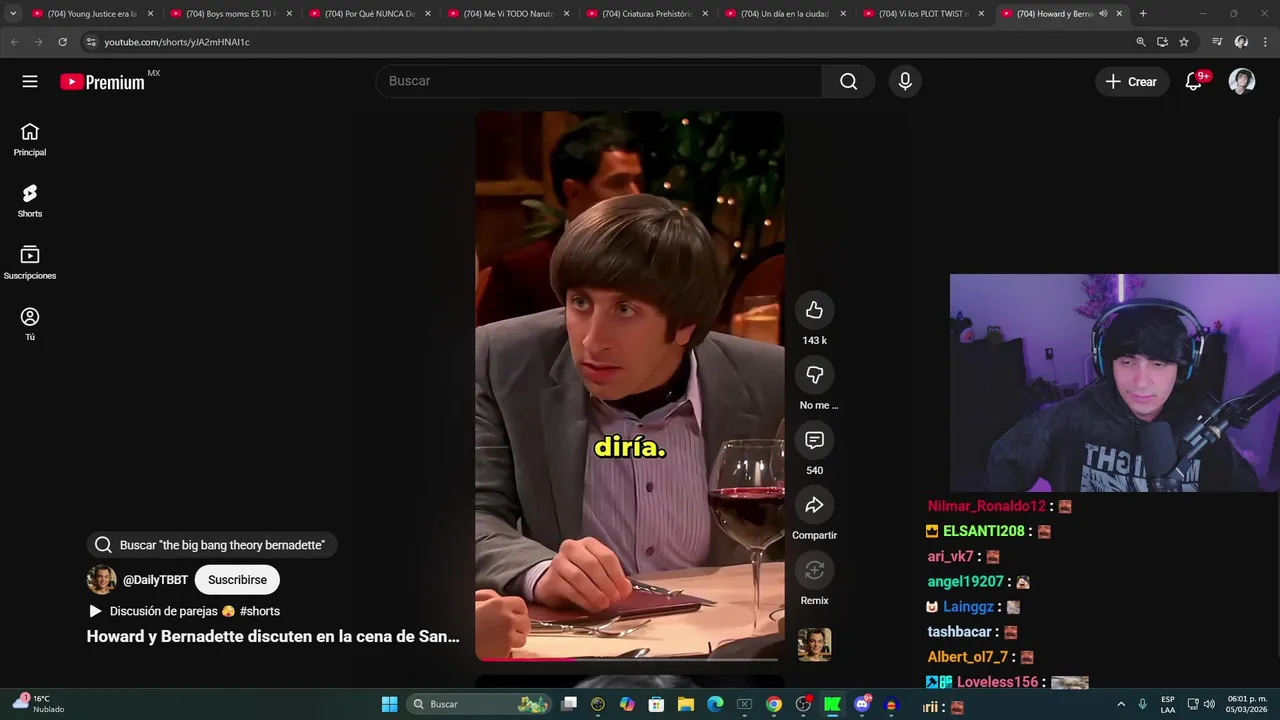1280x720 pixels.
Task: Click chat username Nilmar_Ronaldo12
Action: click(x=986, y=506)
